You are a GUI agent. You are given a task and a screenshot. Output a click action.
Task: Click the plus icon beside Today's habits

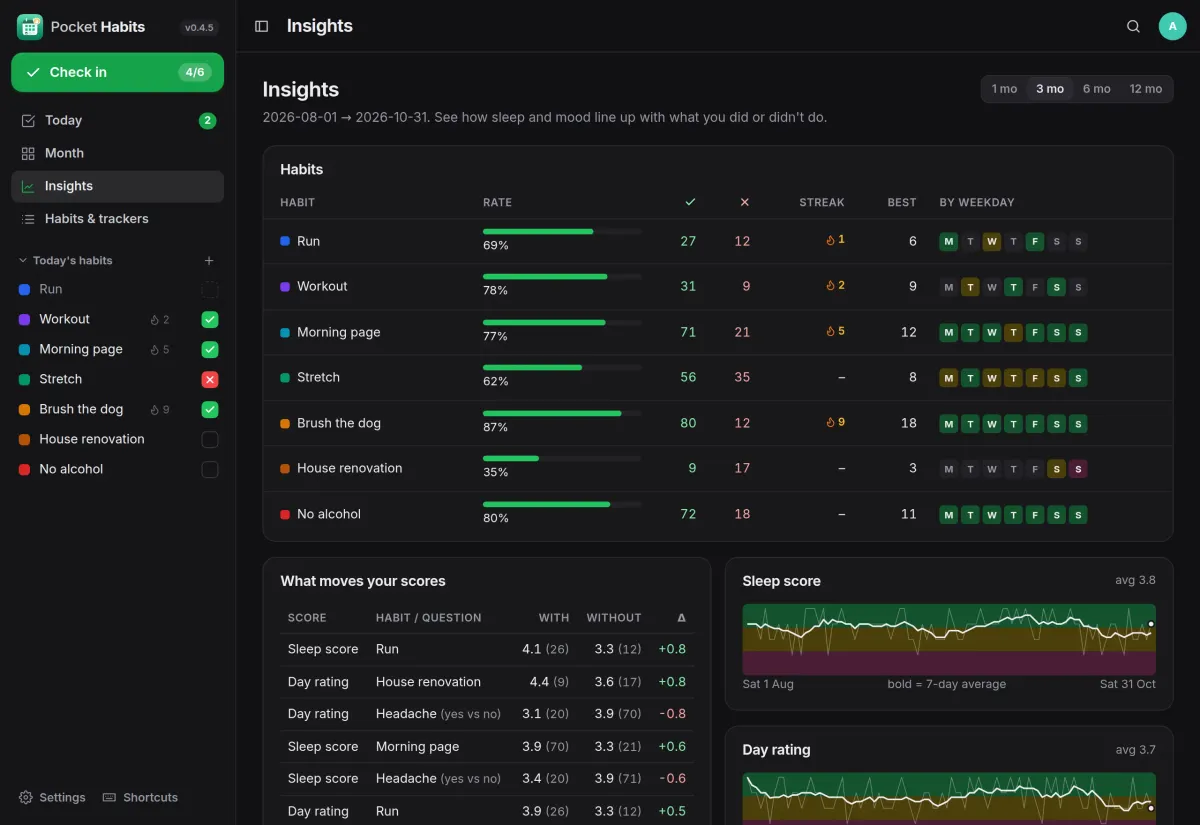[x=209, y=261]
